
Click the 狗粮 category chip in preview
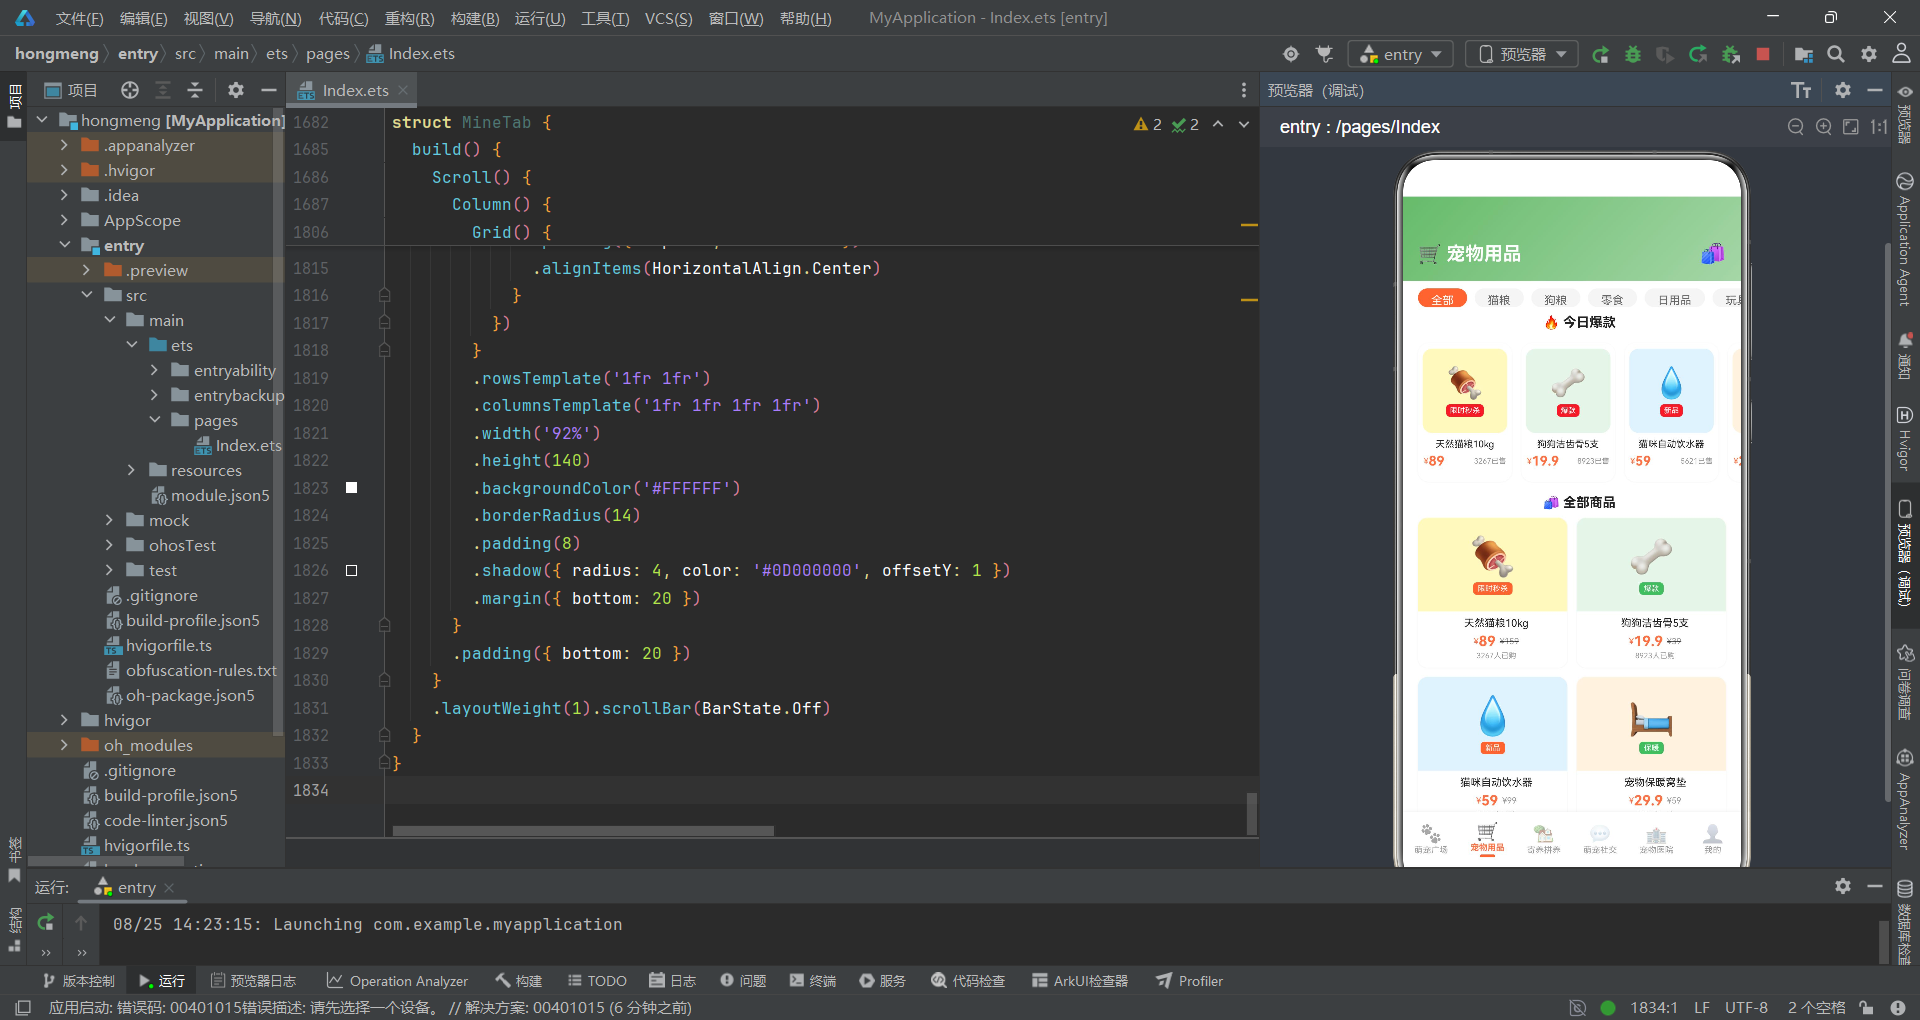1555,299
